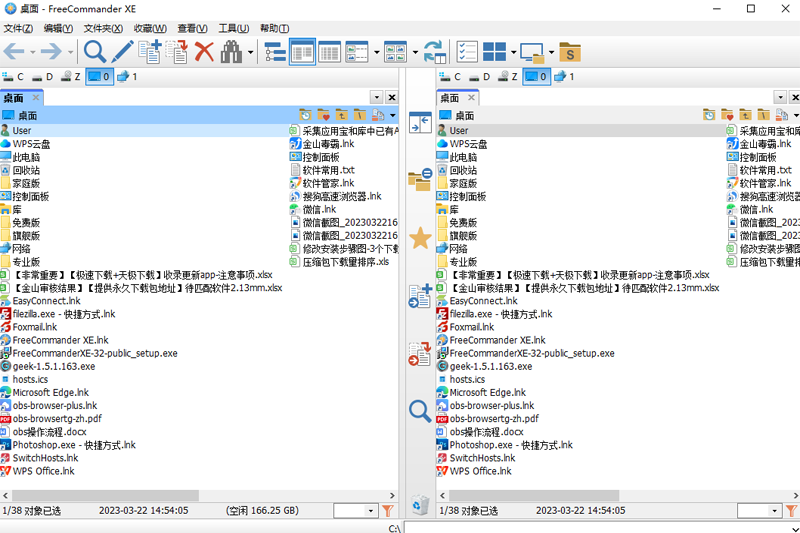Toggle the left panel filter funnel icon
Image resolution: width=800 pixels, height=533 pixels.
(x=388, y=511)
